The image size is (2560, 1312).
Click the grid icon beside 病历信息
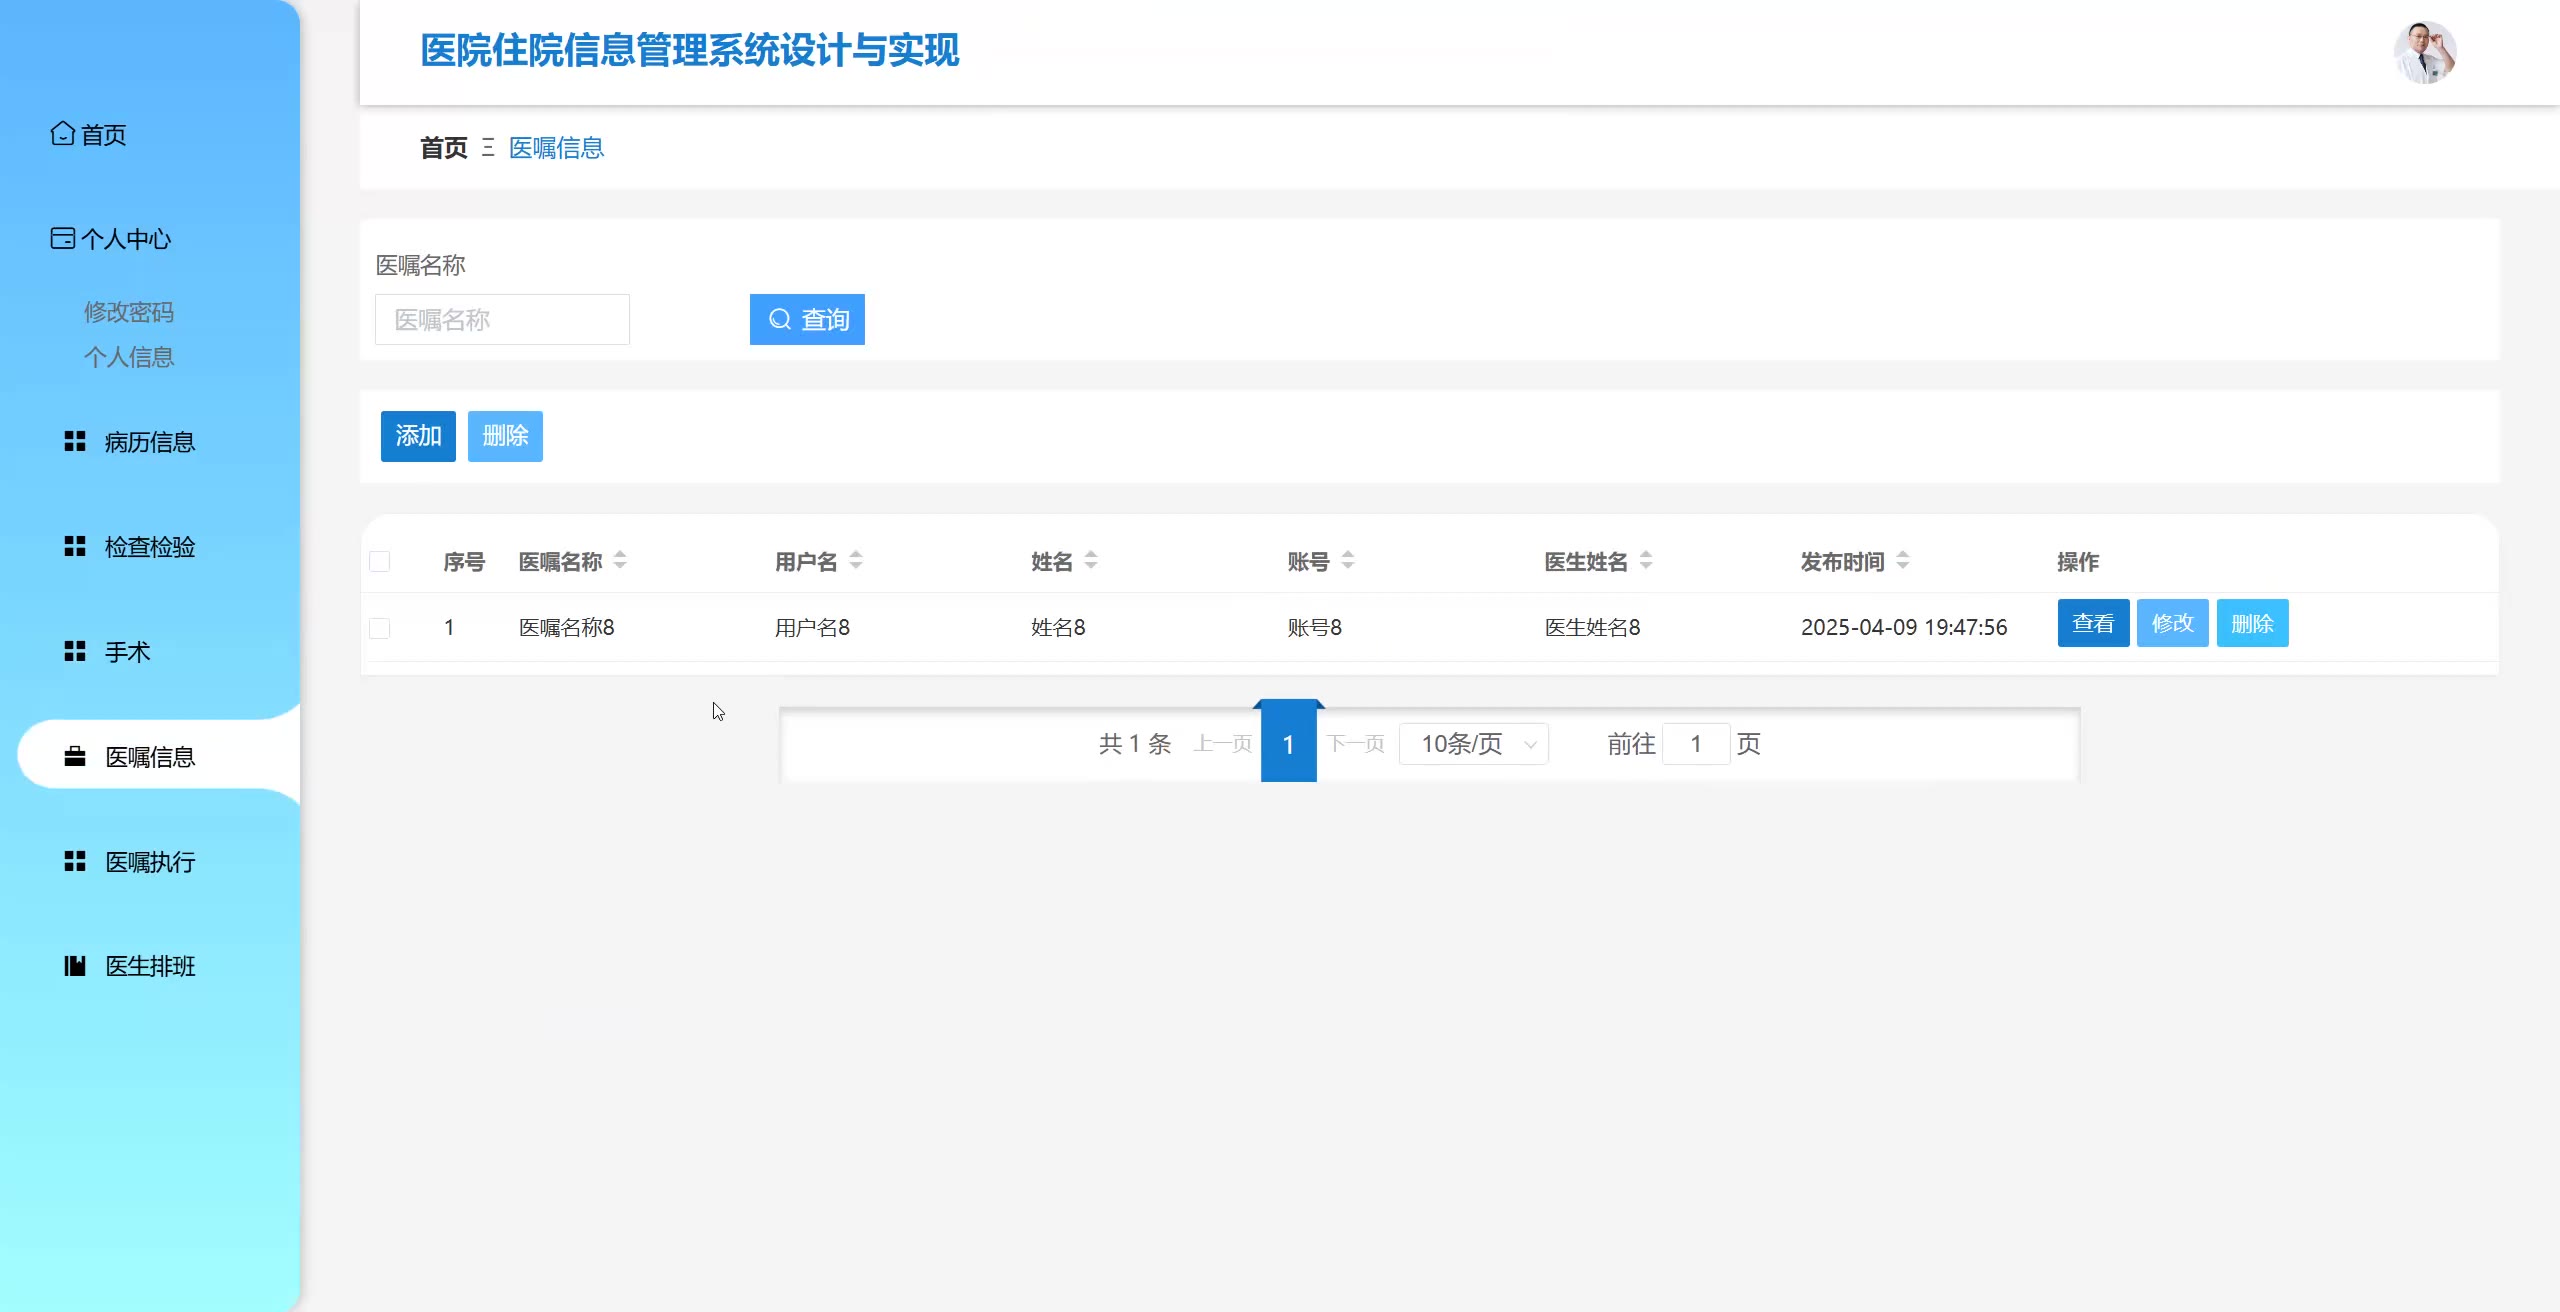coord(75,441)
